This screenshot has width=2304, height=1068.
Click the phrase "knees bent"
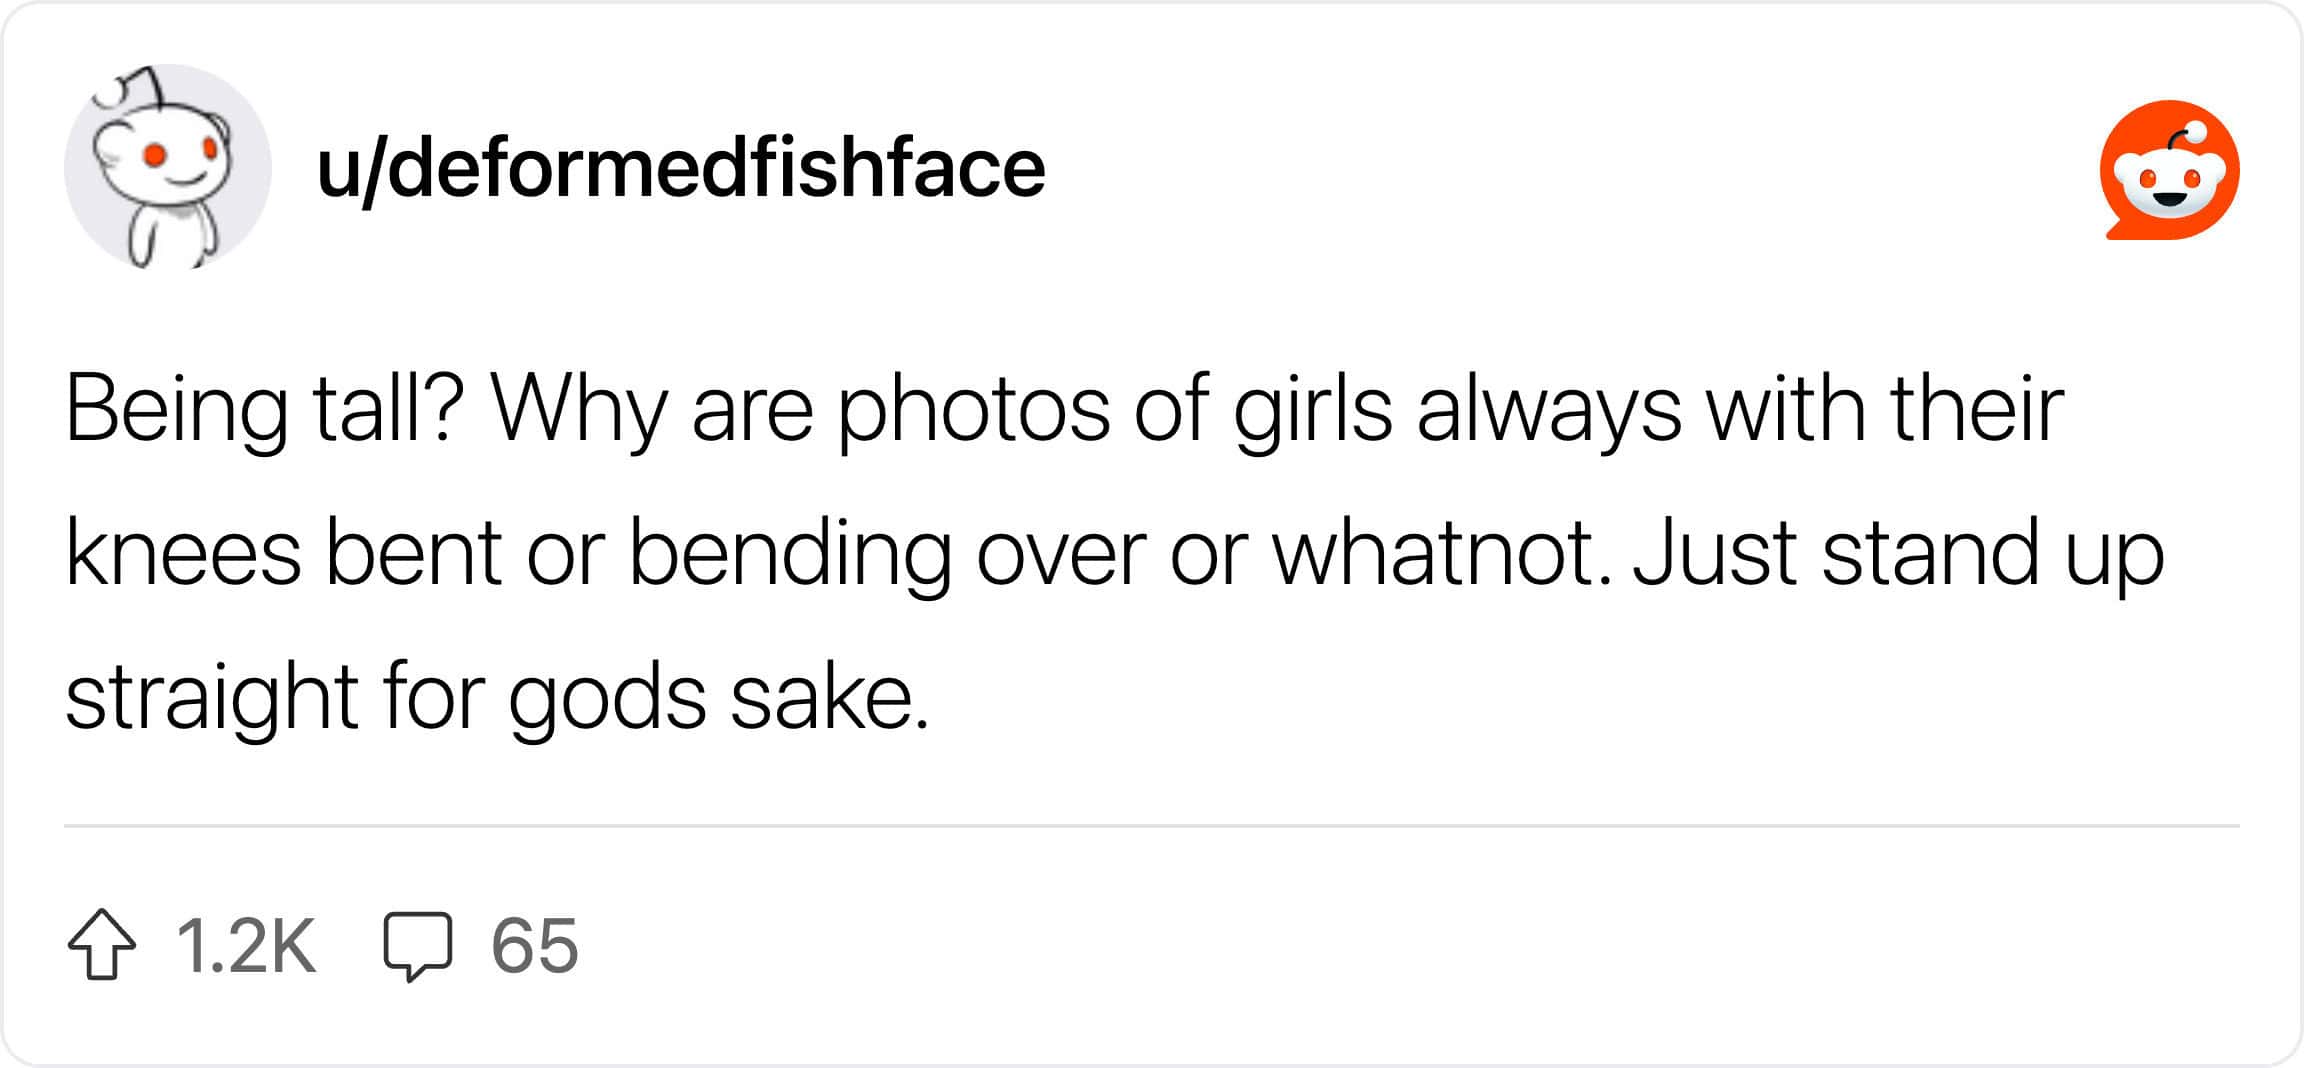(283, 553)
